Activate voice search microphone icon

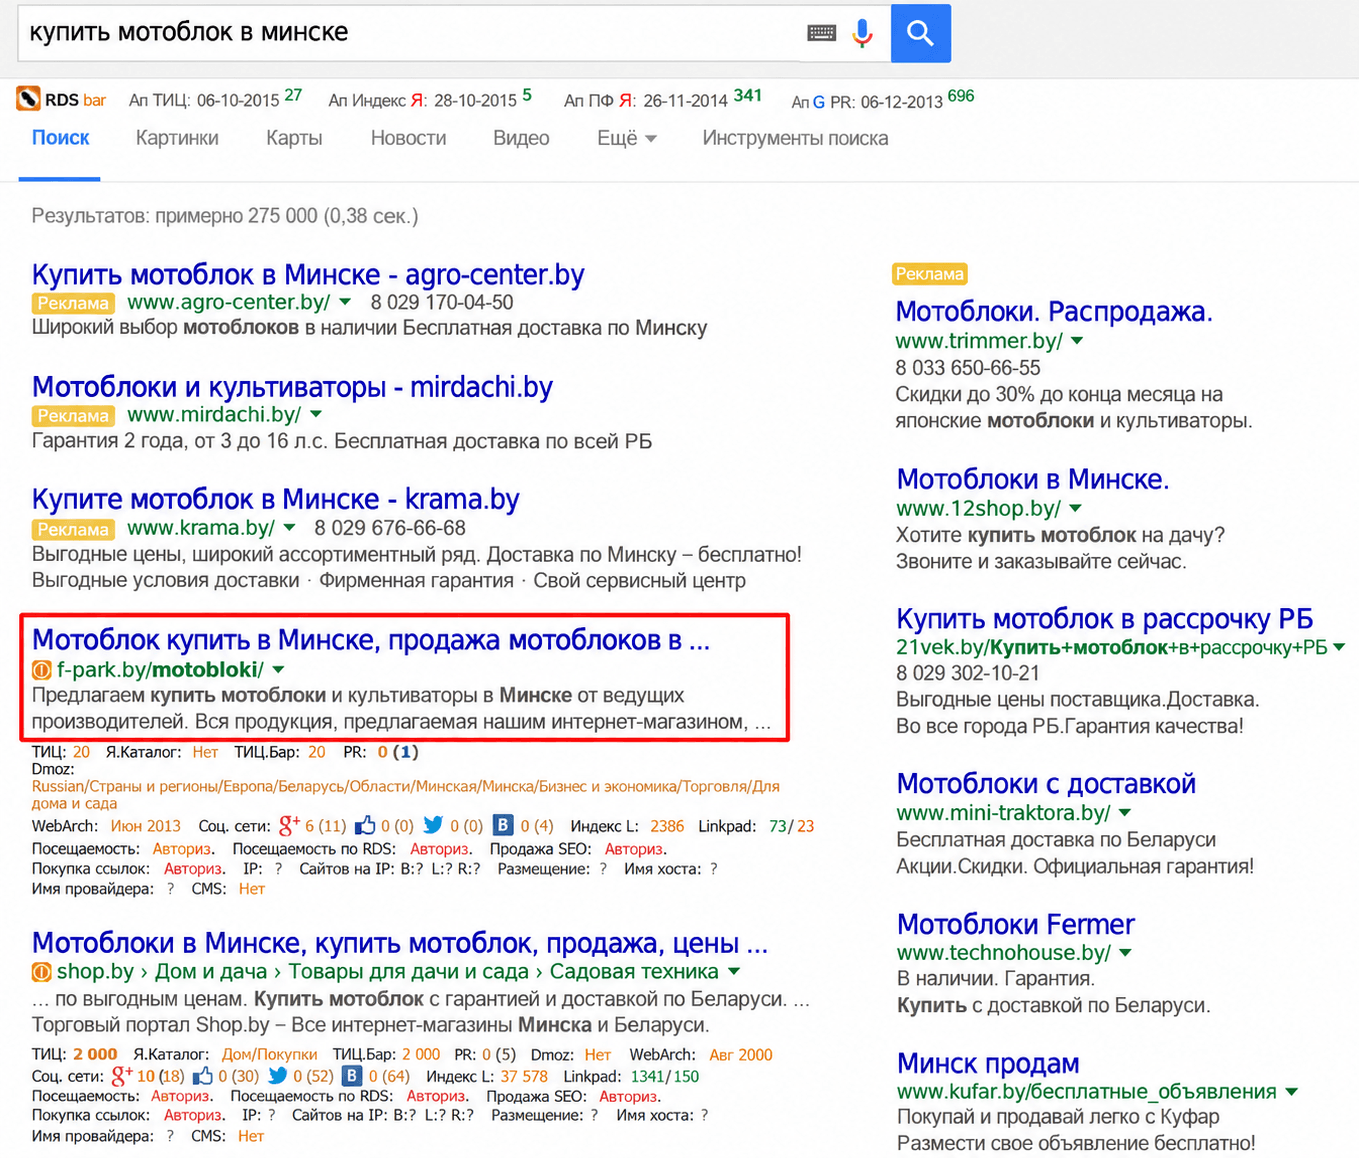click(862, 33)
